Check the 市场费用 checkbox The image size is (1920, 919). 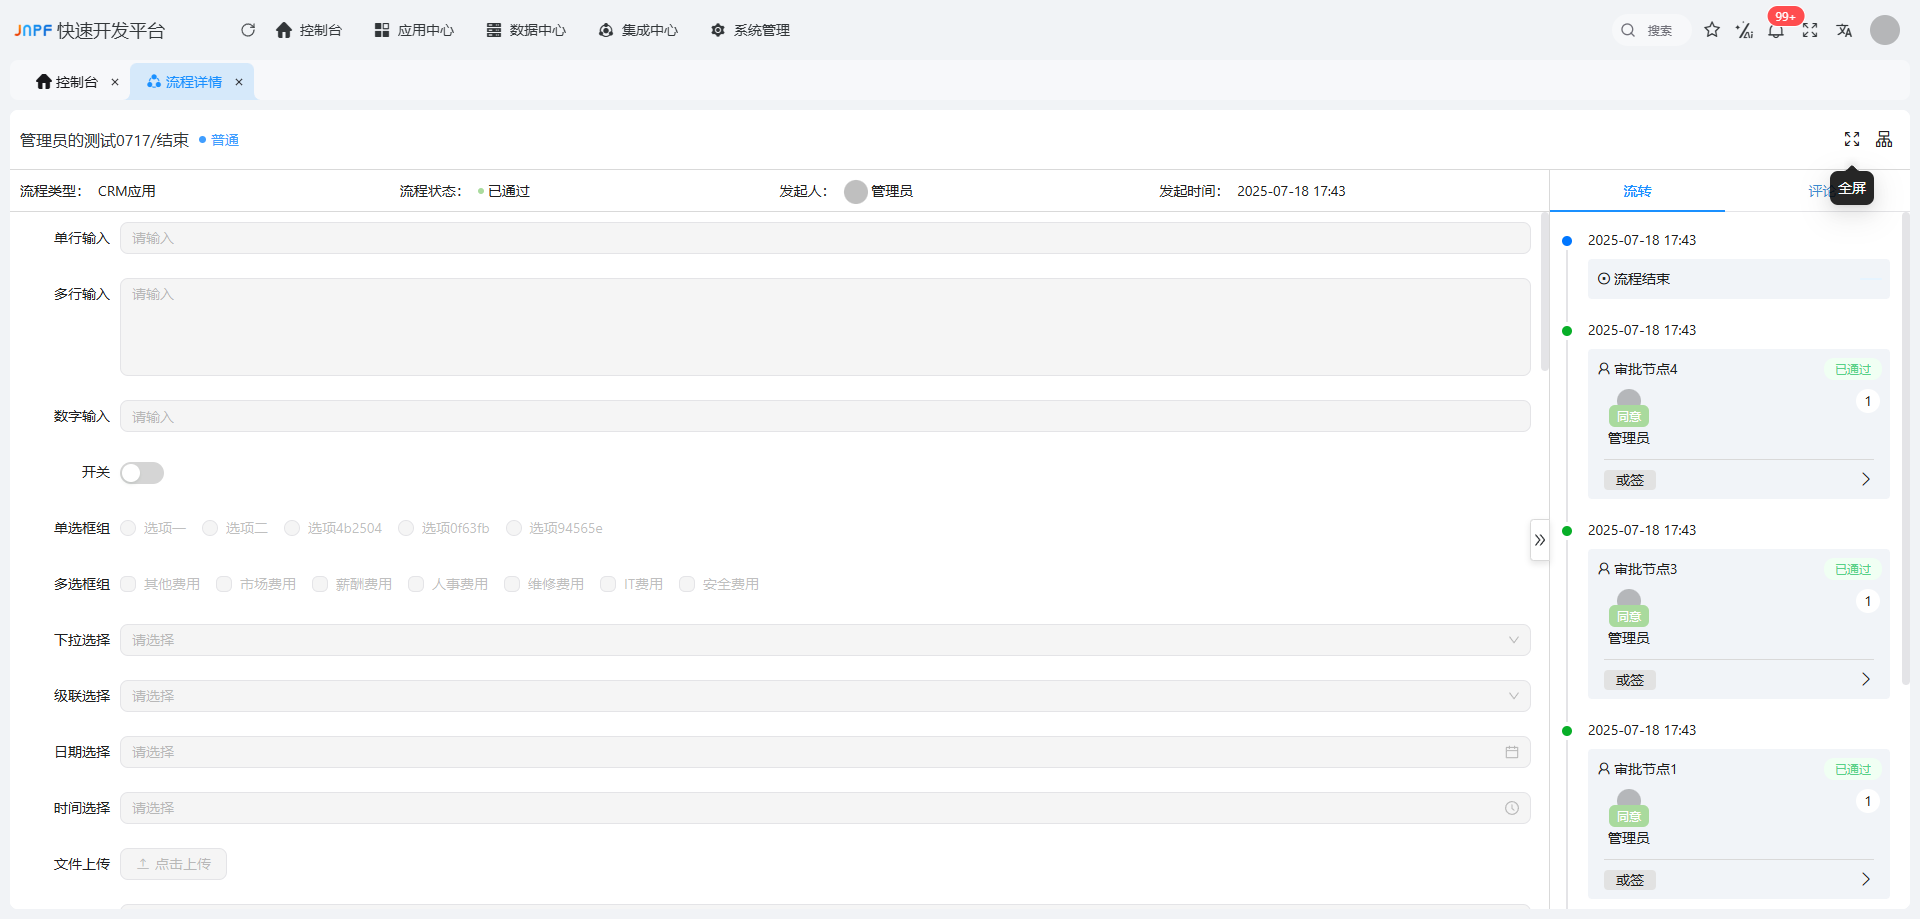pyautogui.click(x=224, y=584)
